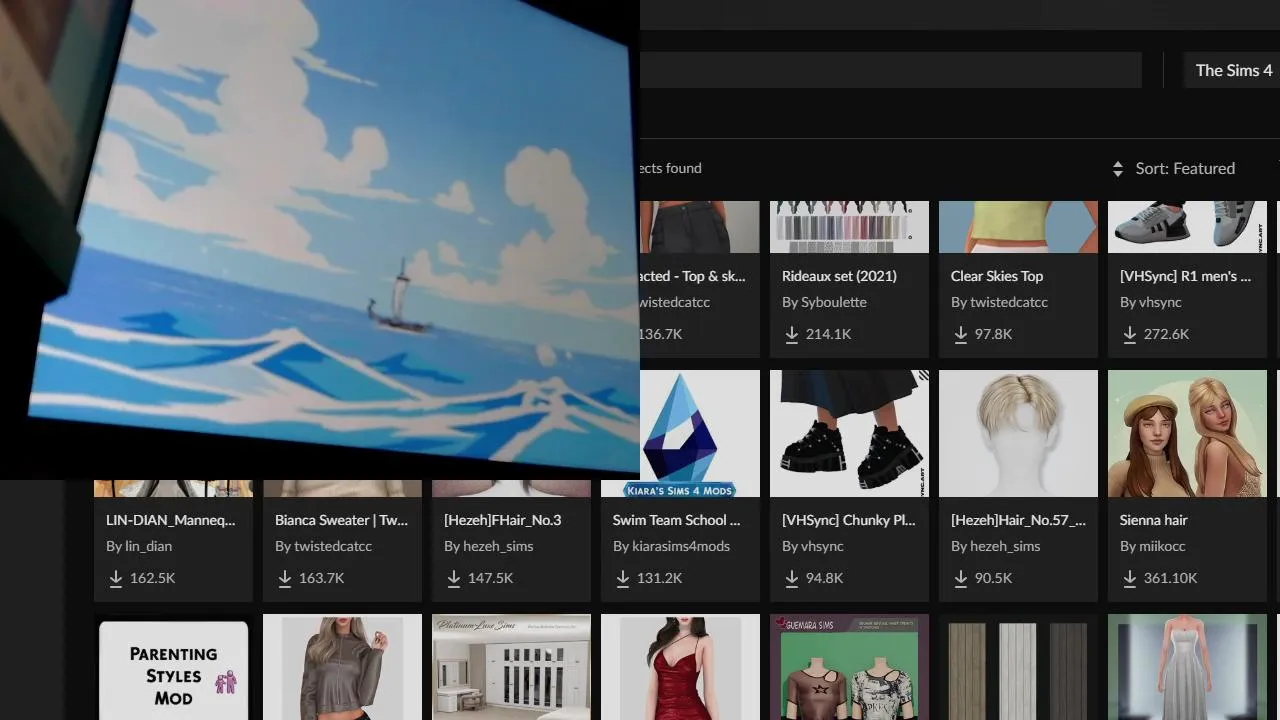Open Parenting Styles Mod thumbnail
1280x720 pixels.
[173, 667]
